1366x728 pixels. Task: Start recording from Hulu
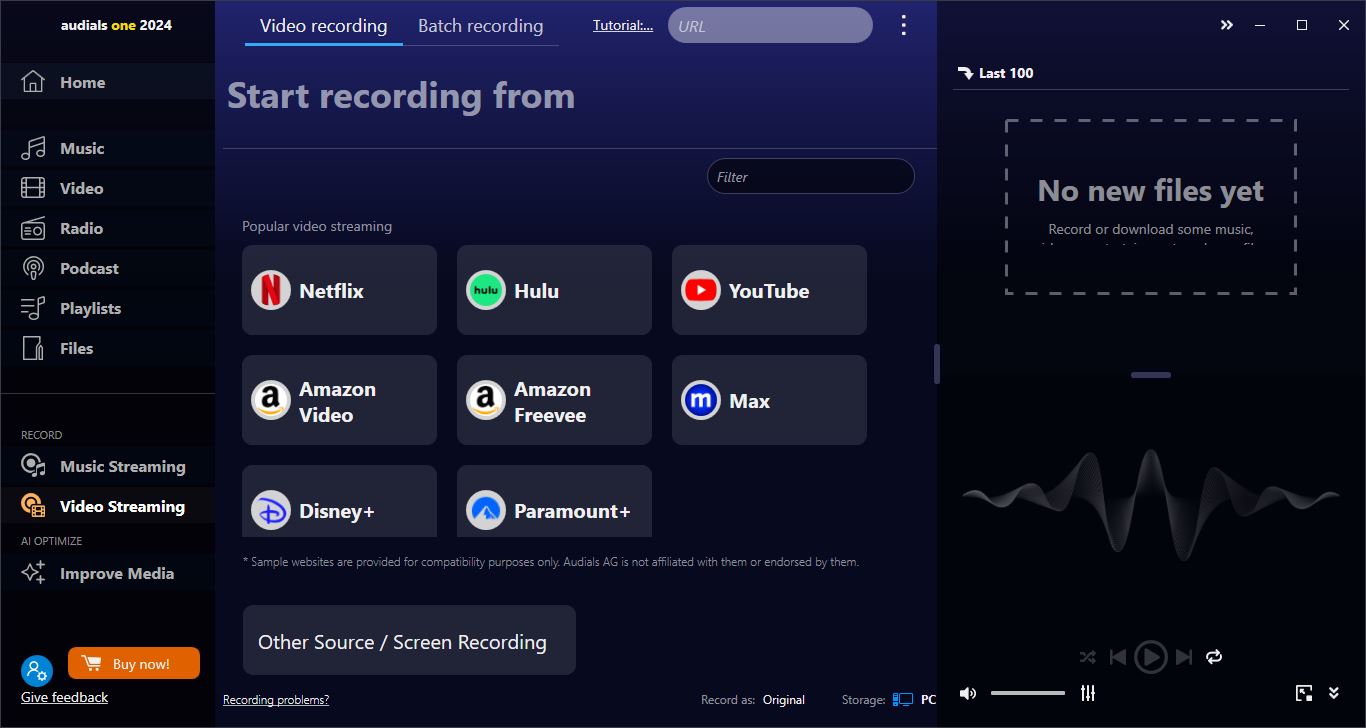click(554, 290)
